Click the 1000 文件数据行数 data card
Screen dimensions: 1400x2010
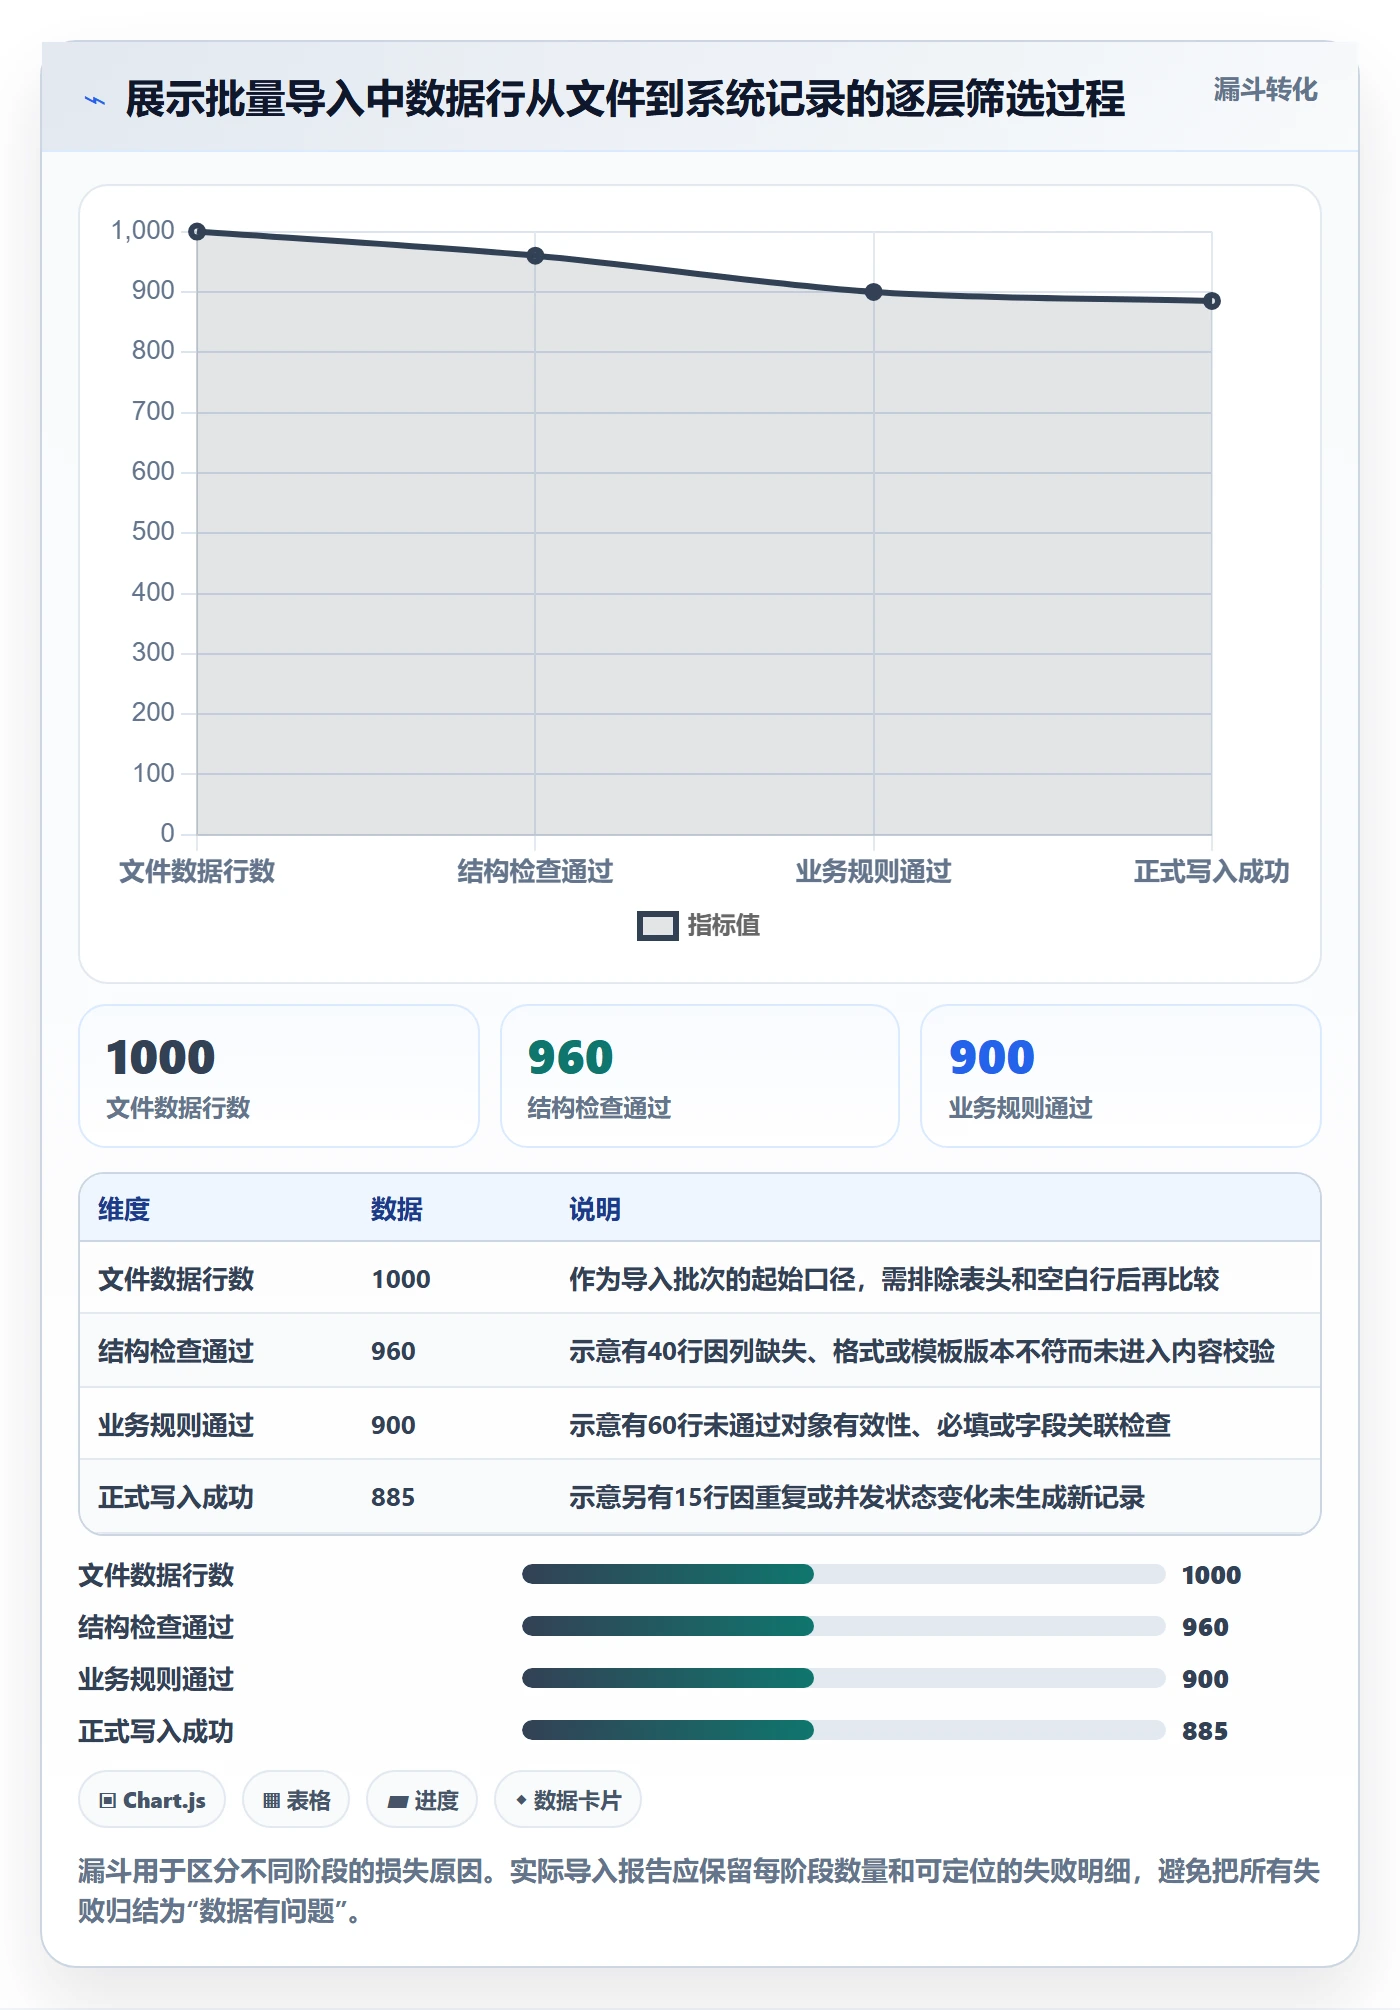pyautogui.click(x=279, y=1076)
